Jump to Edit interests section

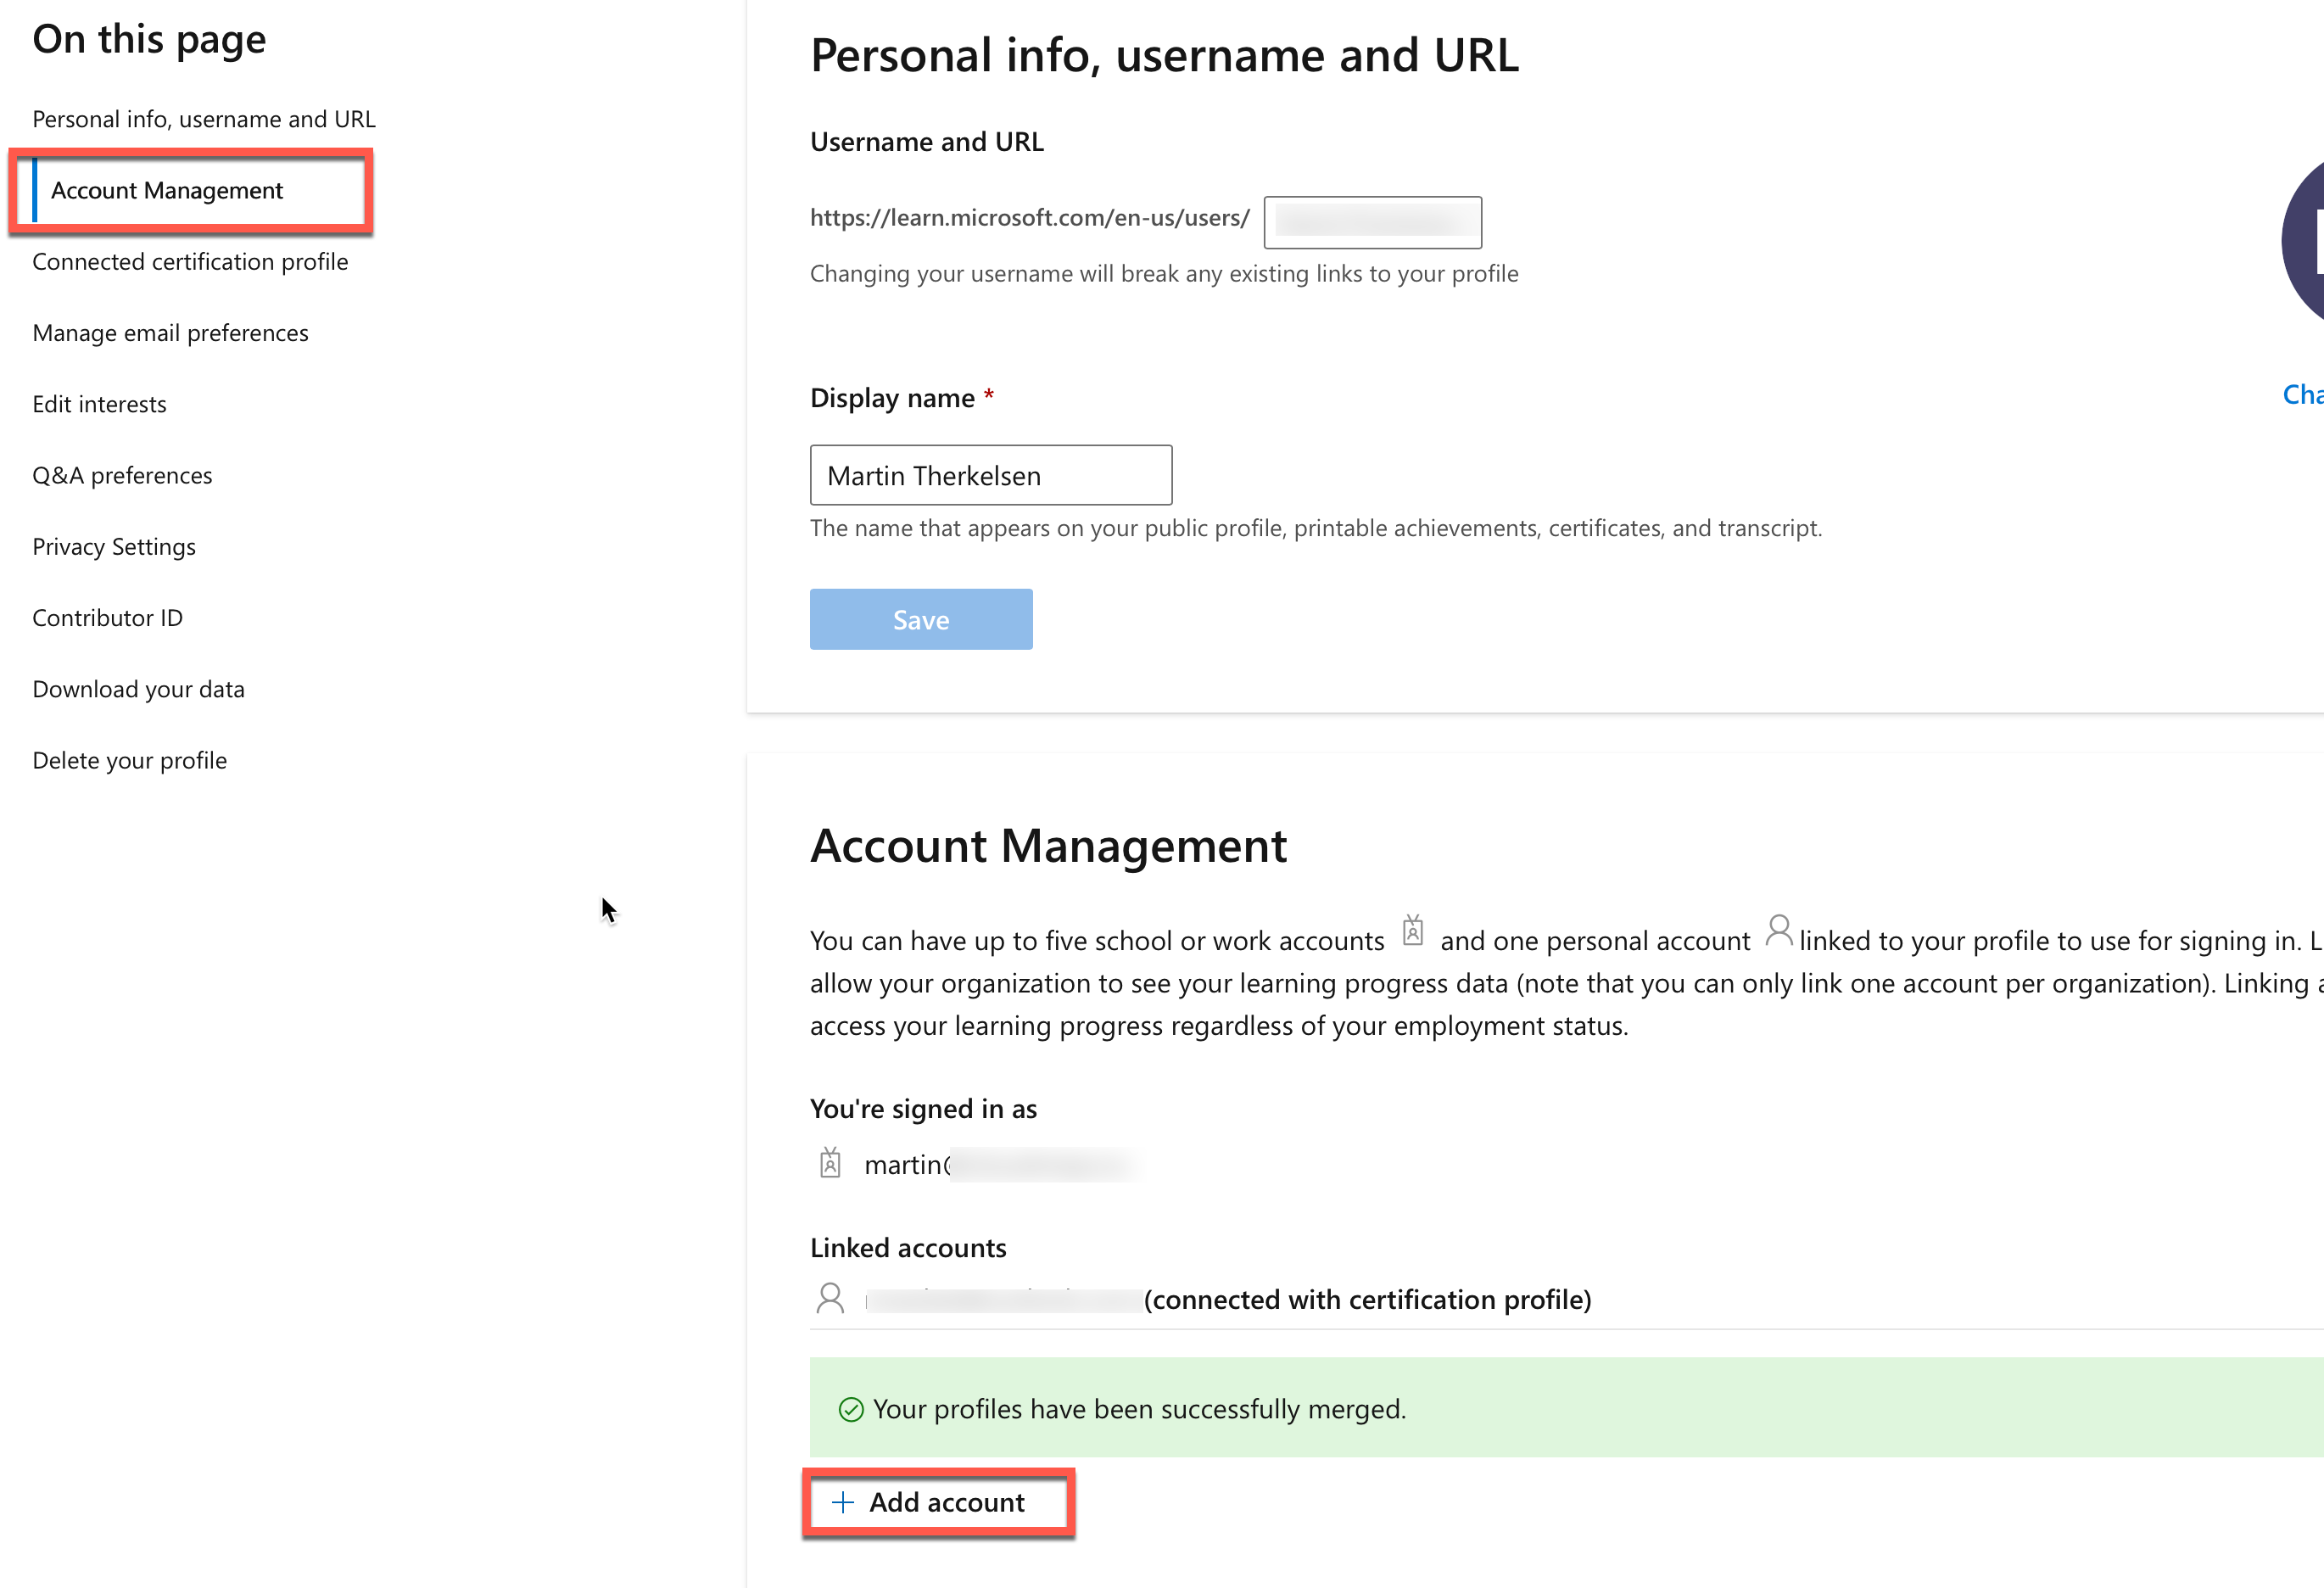[x=99, y=404]
